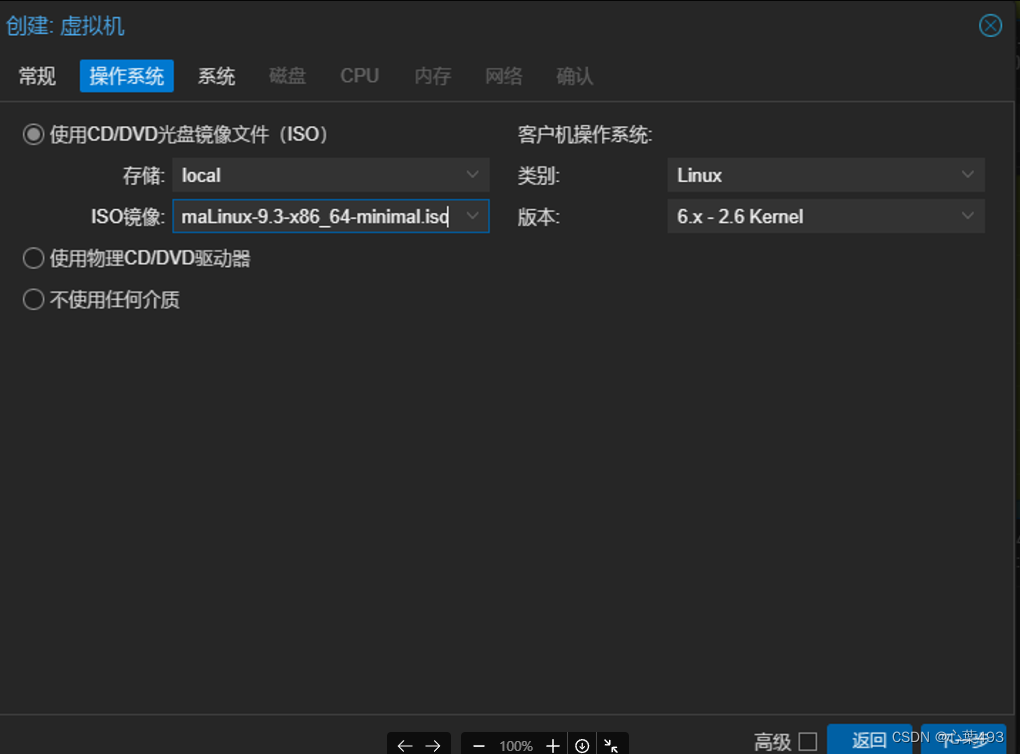The width and height of the screenshot is (1020, 754).
Task: Expand the 存储 local dropdown
Action: (x=472, y=175)
